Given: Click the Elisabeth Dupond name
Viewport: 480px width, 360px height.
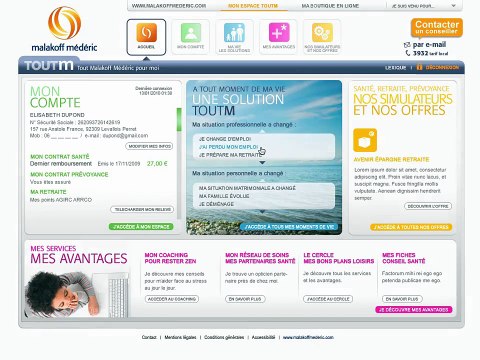Looking at the screenshot, I should pyautogui.click(x=57, y=115).
